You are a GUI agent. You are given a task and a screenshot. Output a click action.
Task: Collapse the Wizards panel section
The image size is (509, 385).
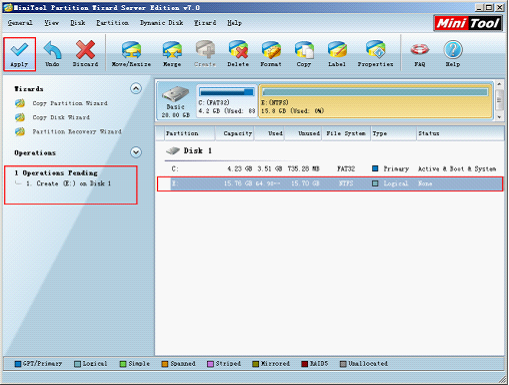pyautogui.click(x=136, y=88)
